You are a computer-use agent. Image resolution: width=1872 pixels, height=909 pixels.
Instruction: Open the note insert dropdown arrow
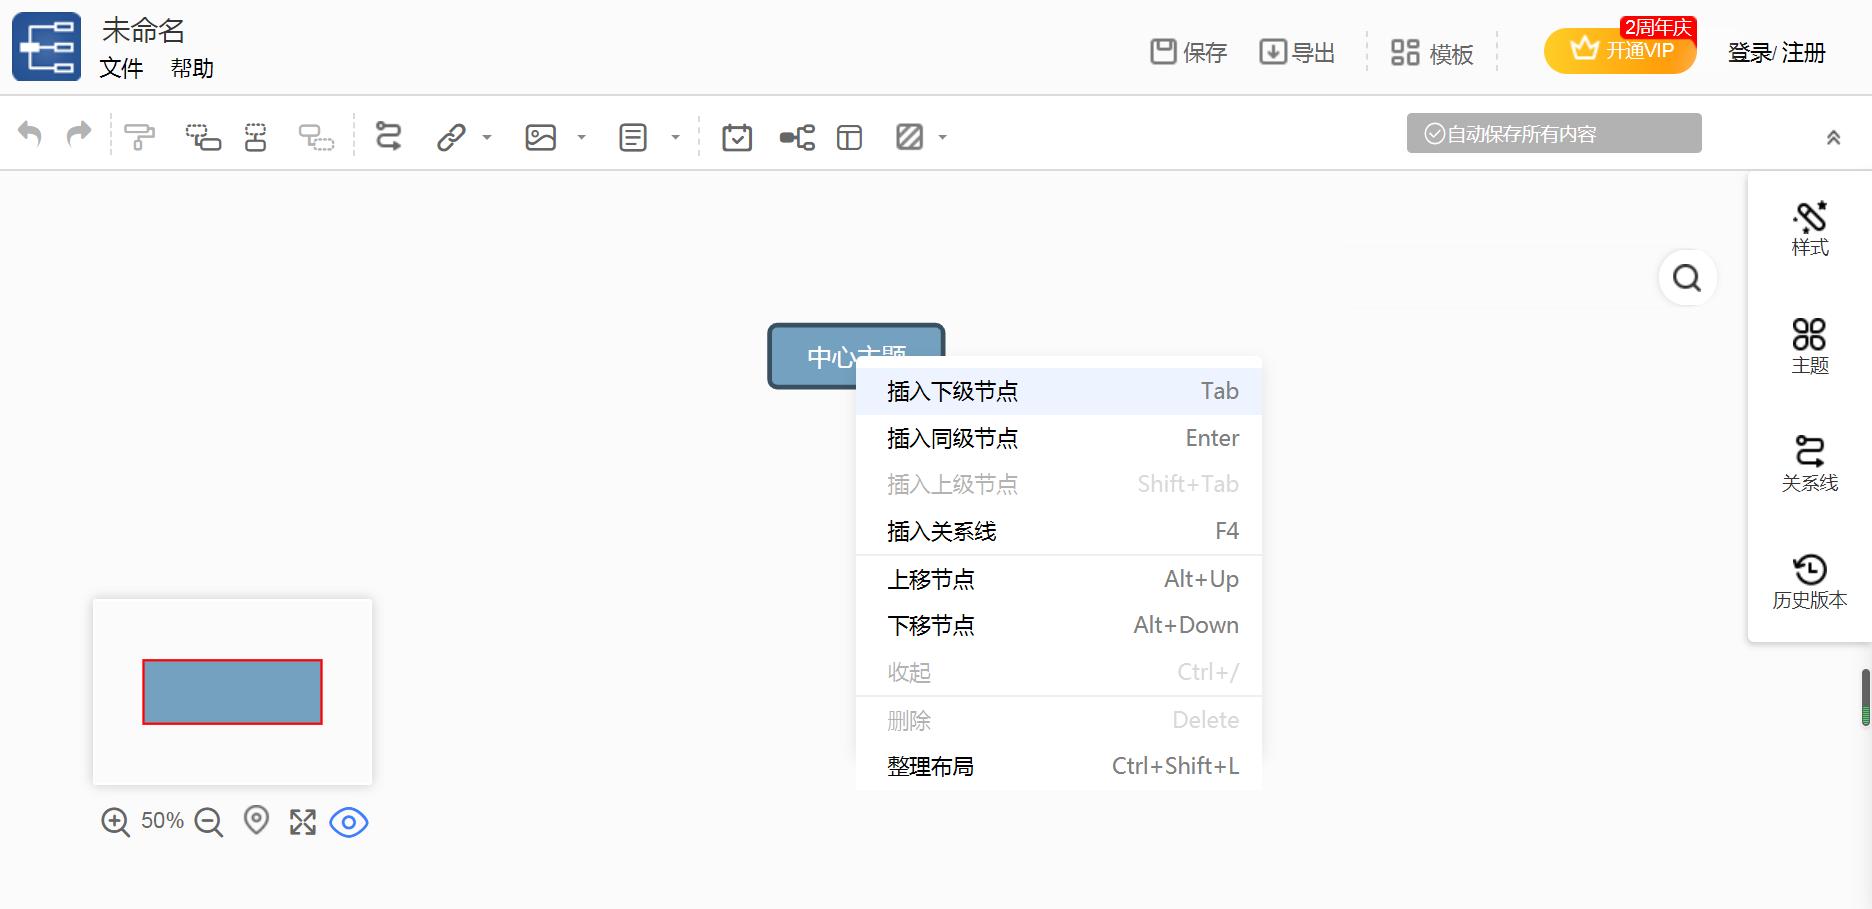tap(676, 138)
